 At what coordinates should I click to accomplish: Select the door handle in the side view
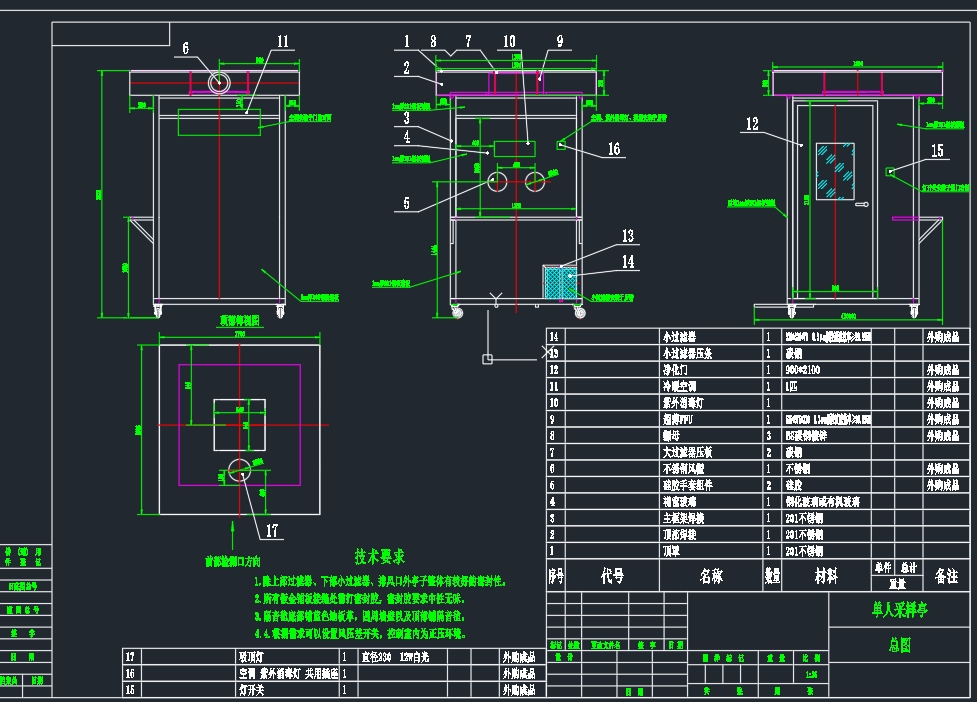click(862, 204)
